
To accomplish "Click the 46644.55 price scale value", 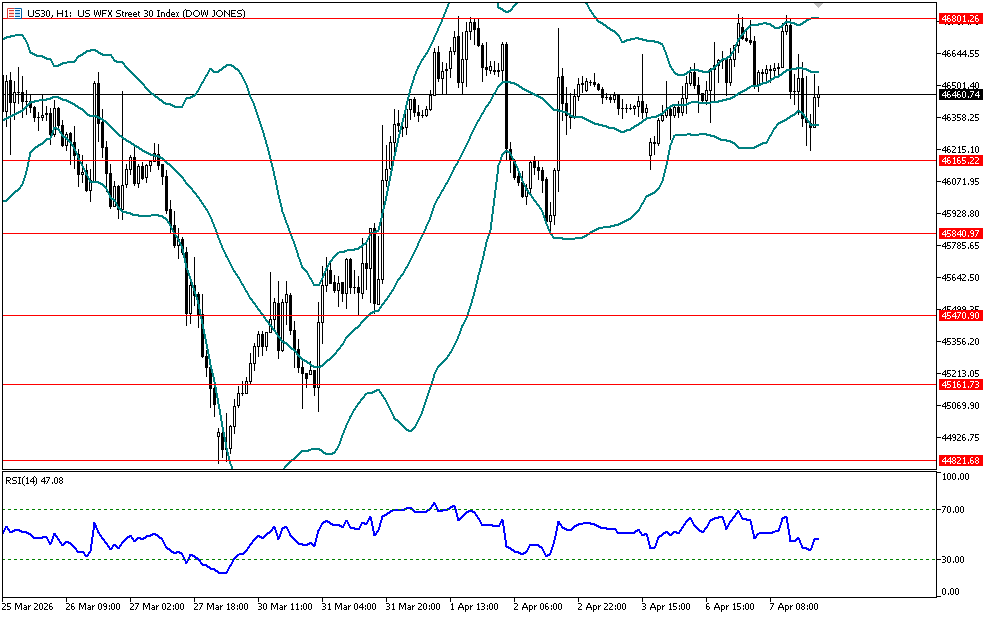I will point(959,53).
